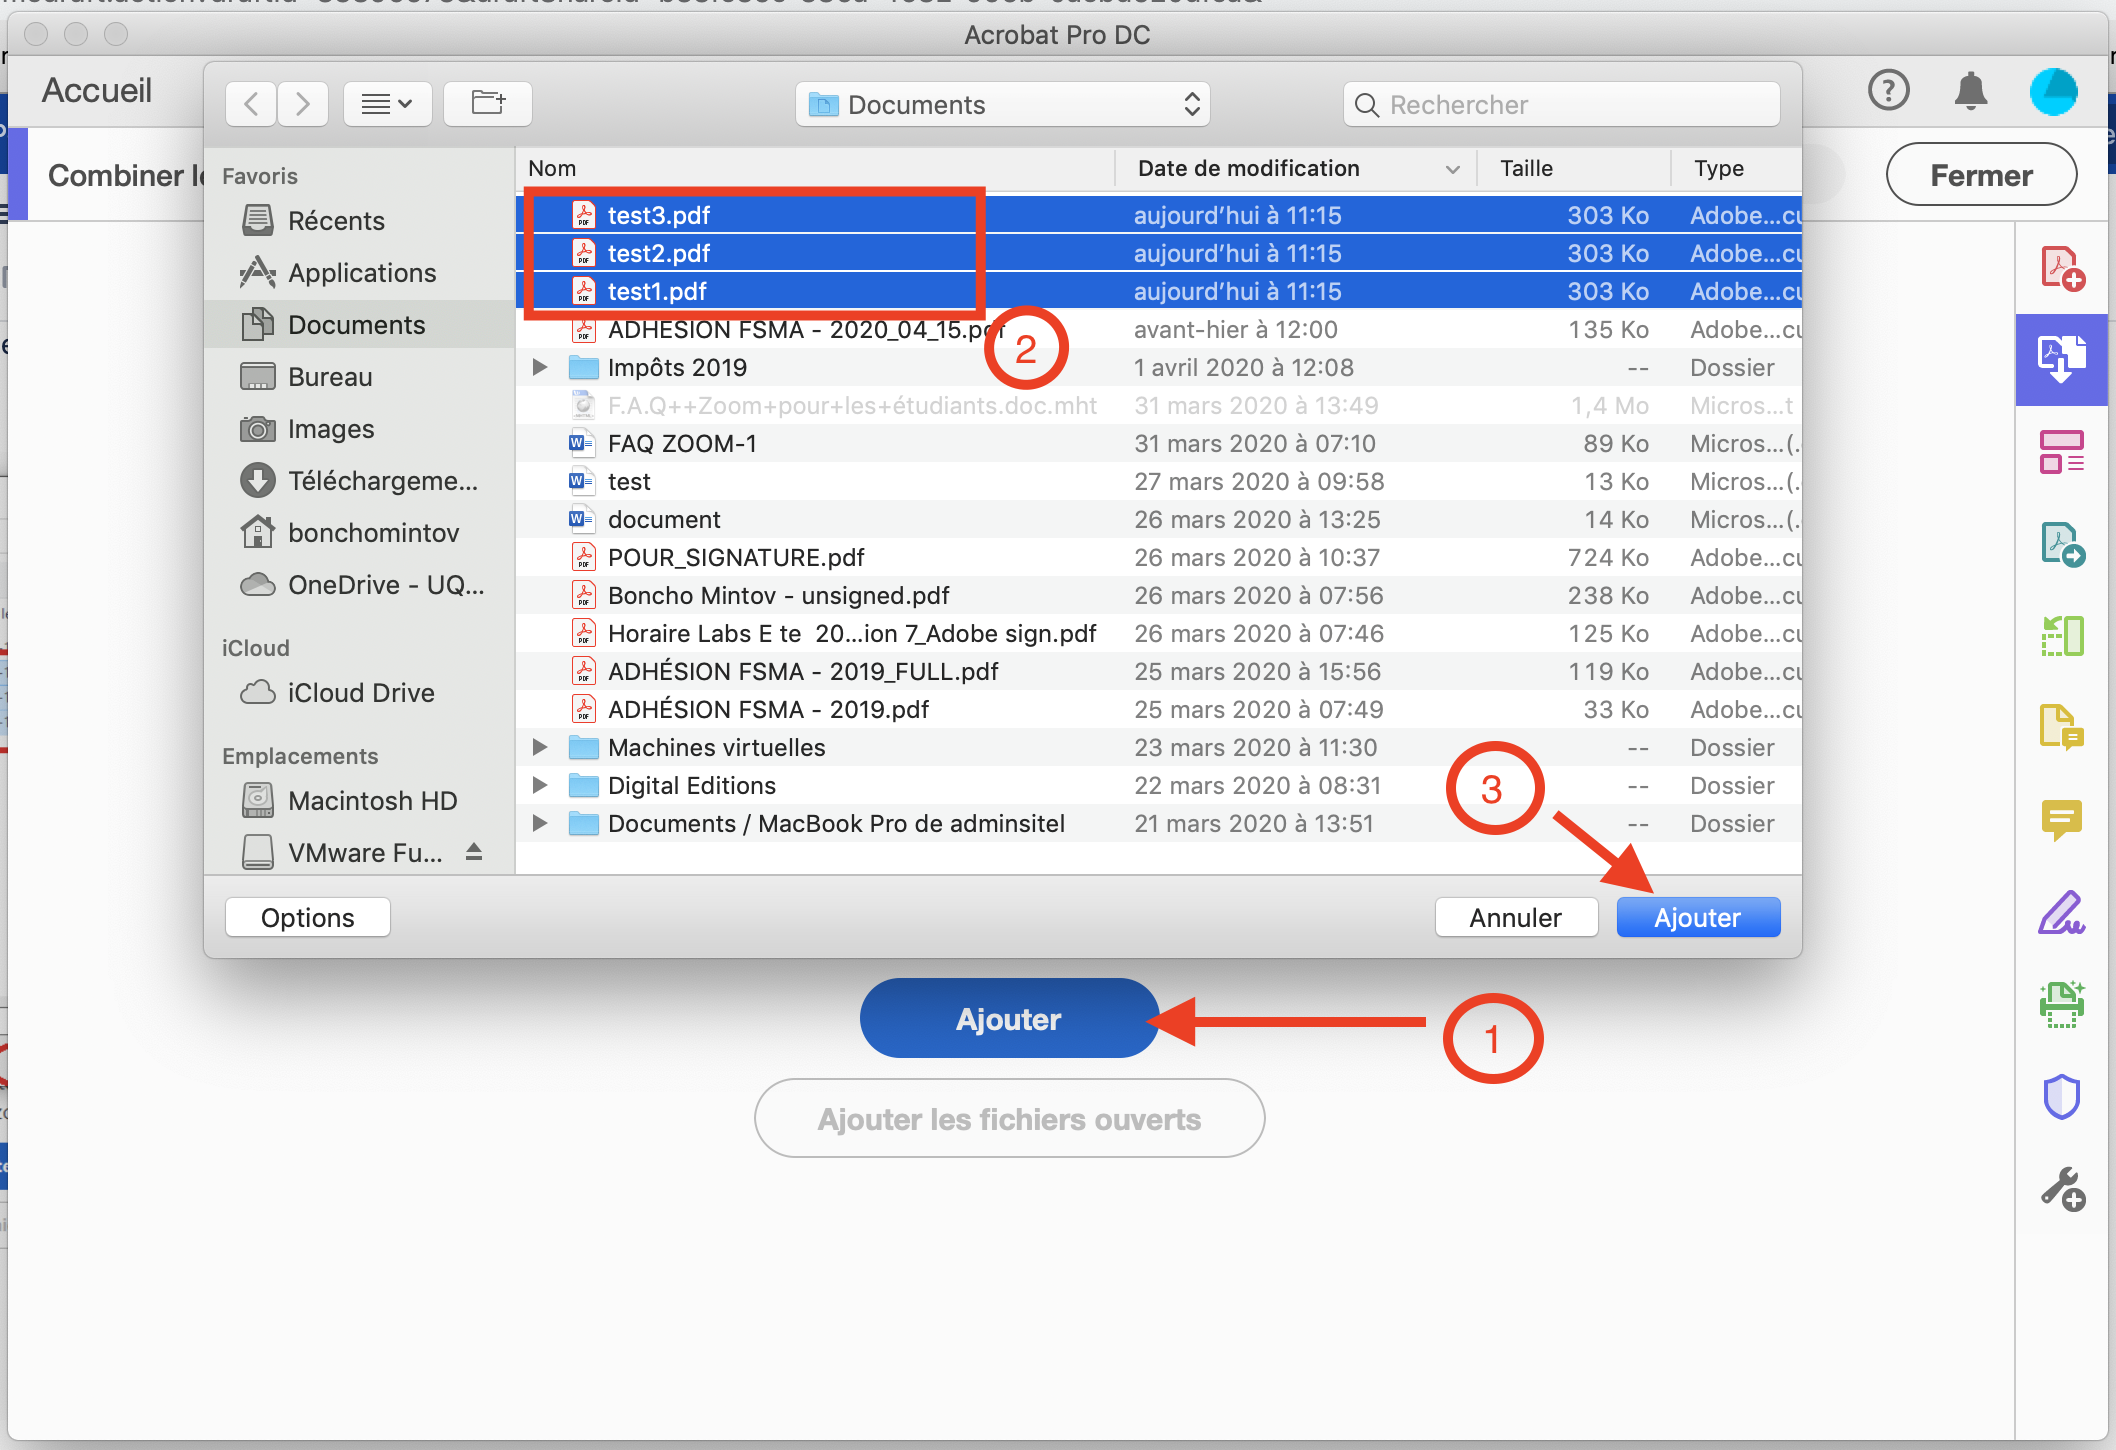Select test3.pdf in the file list
This screenshot has width=2116, height=1450.
(x=1159, y=215)
